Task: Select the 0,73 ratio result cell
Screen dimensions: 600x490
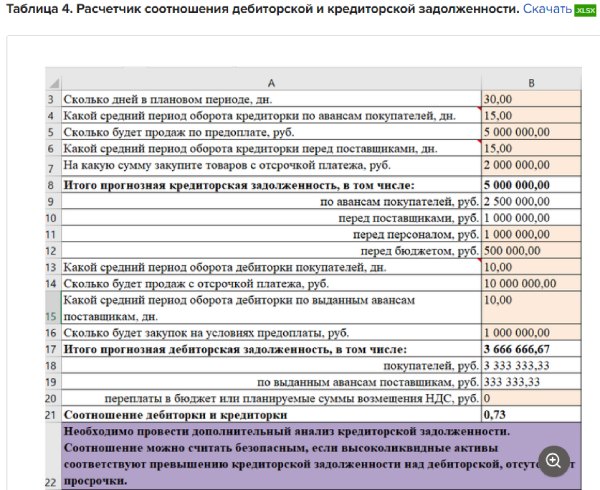Action: point(530,414)
